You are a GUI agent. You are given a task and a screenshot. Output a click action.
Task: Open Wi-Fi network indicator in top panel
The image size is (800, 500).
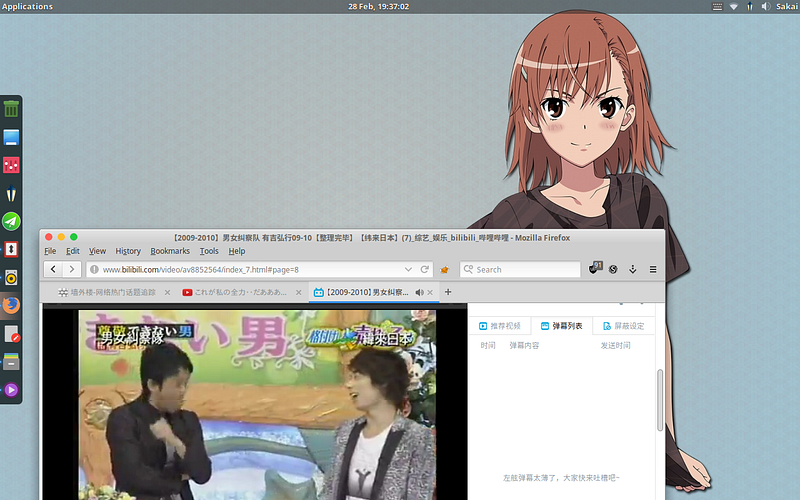tap(734, 7)
